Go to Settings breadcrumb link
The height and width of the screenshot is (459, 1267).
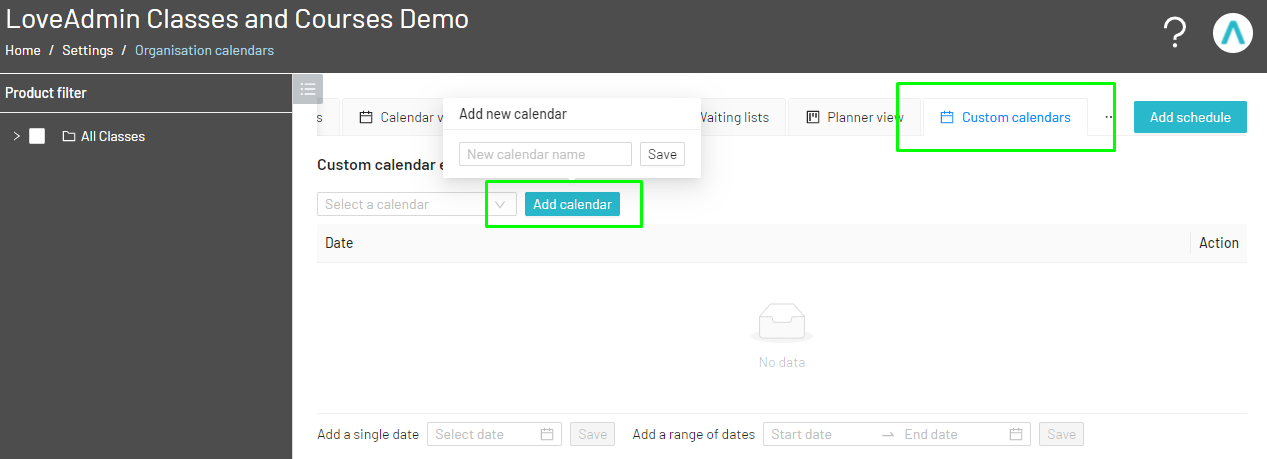(x=87, y=50)
